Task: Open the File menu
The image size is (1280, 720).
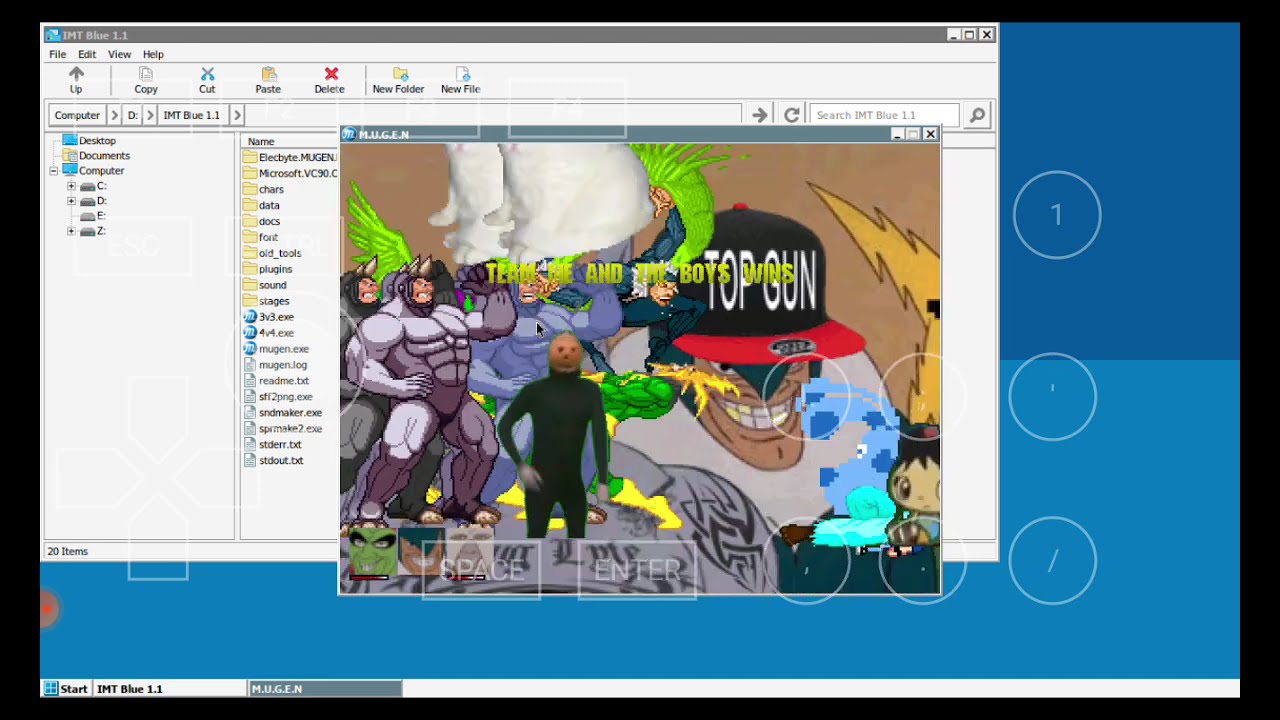Action: coord(58,54)
